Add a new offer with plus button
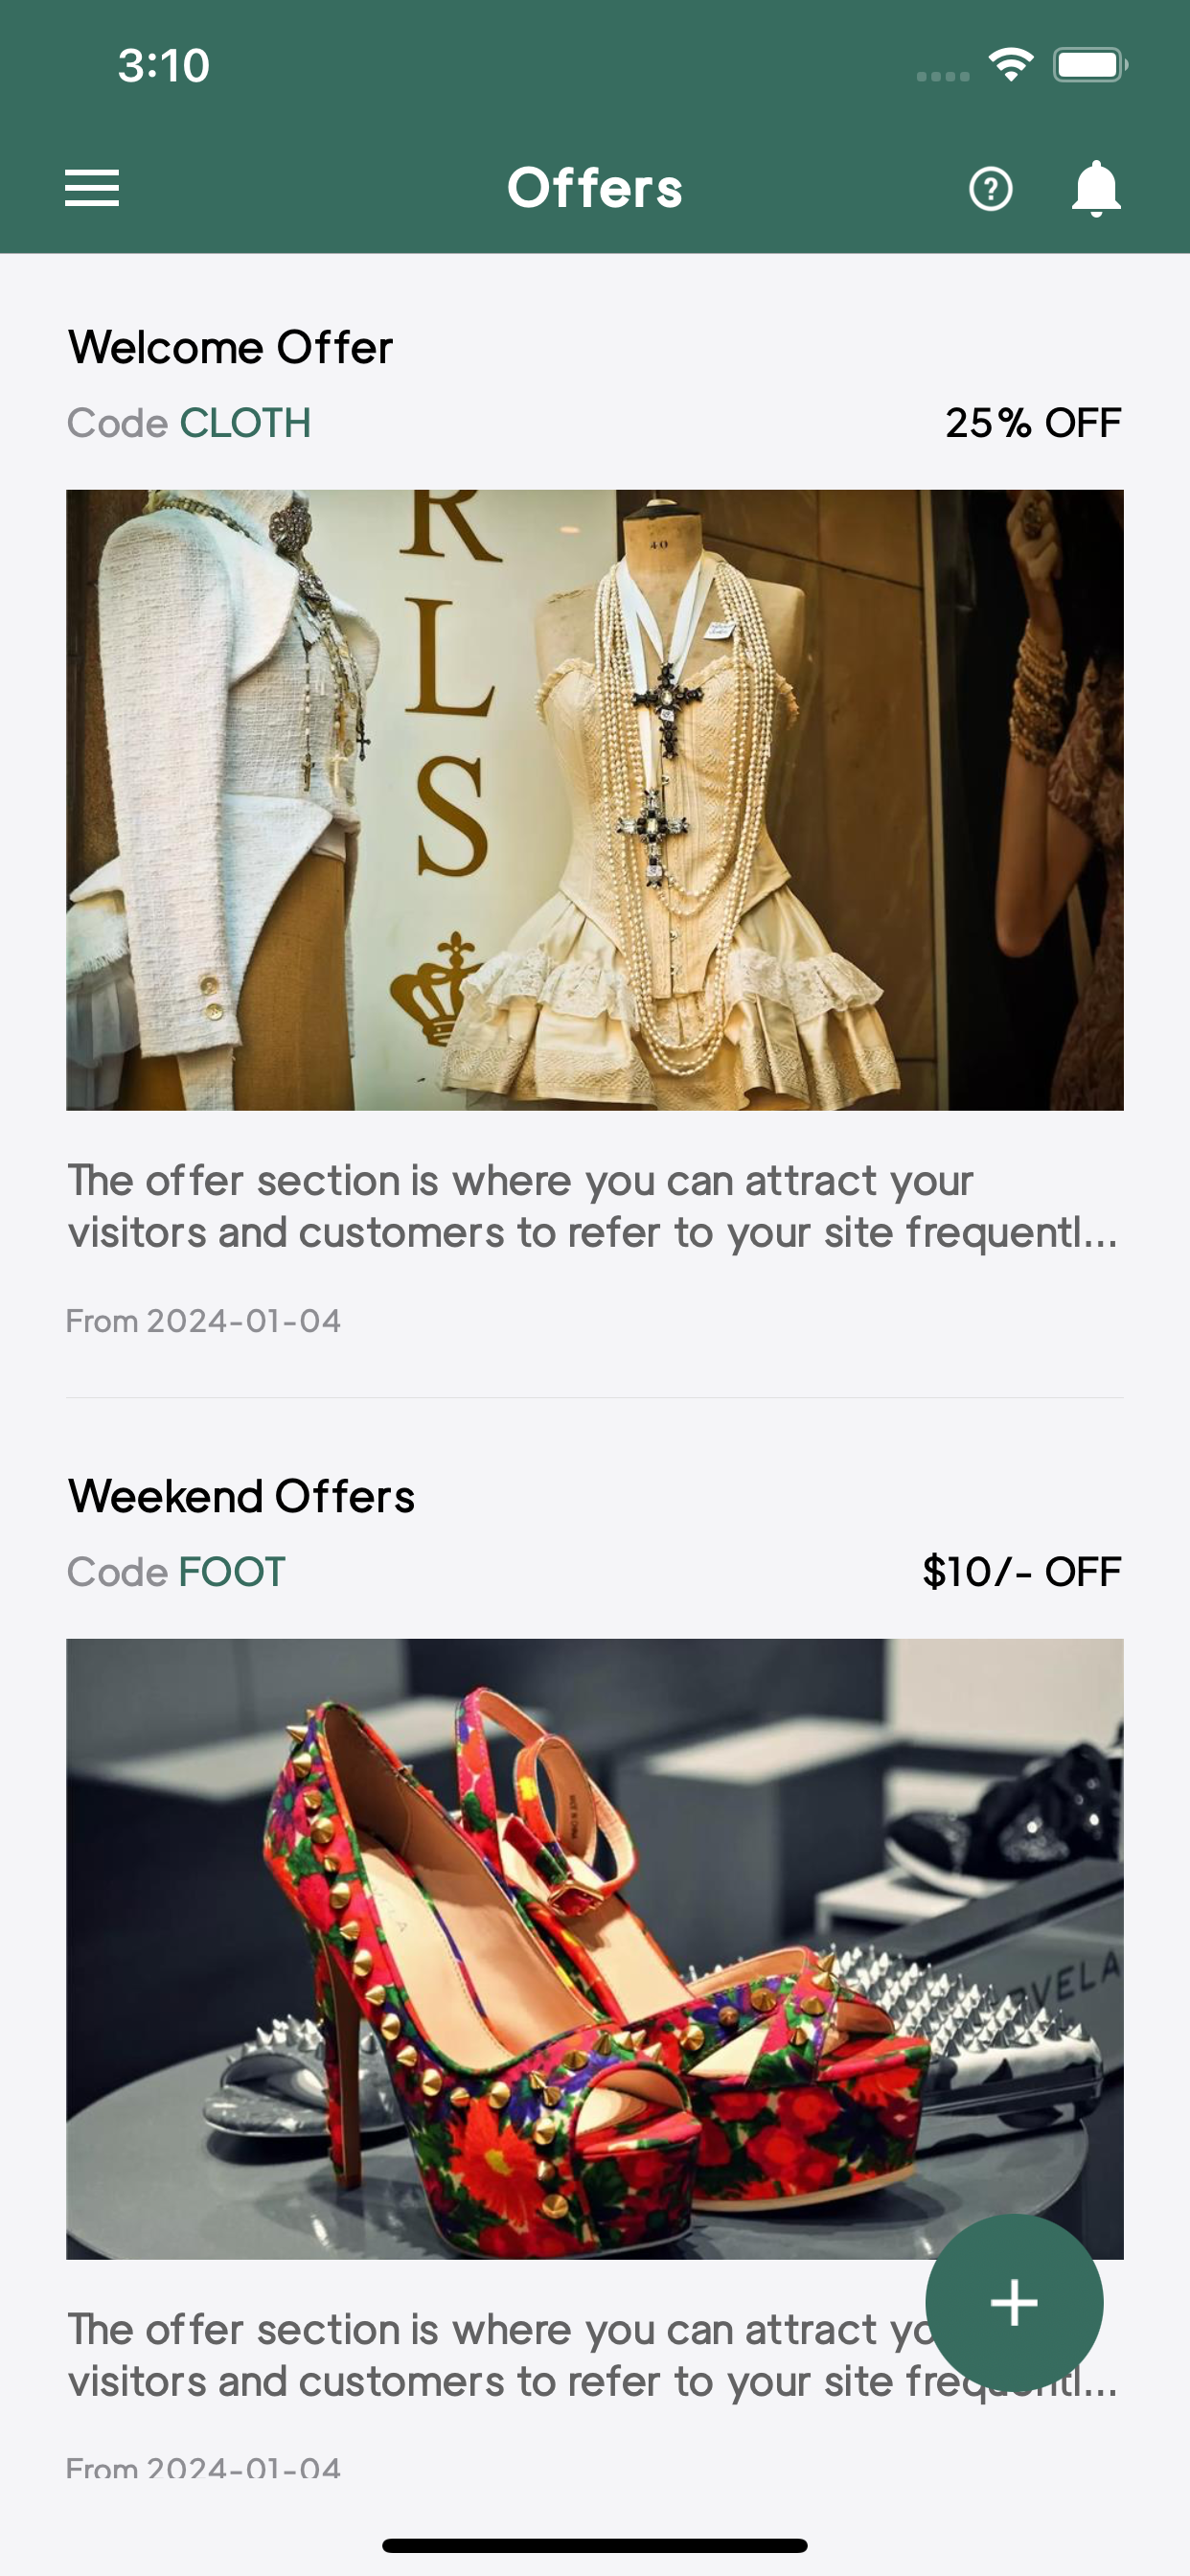This screenshot has width=1190, height=2576. [1014, 2303]
